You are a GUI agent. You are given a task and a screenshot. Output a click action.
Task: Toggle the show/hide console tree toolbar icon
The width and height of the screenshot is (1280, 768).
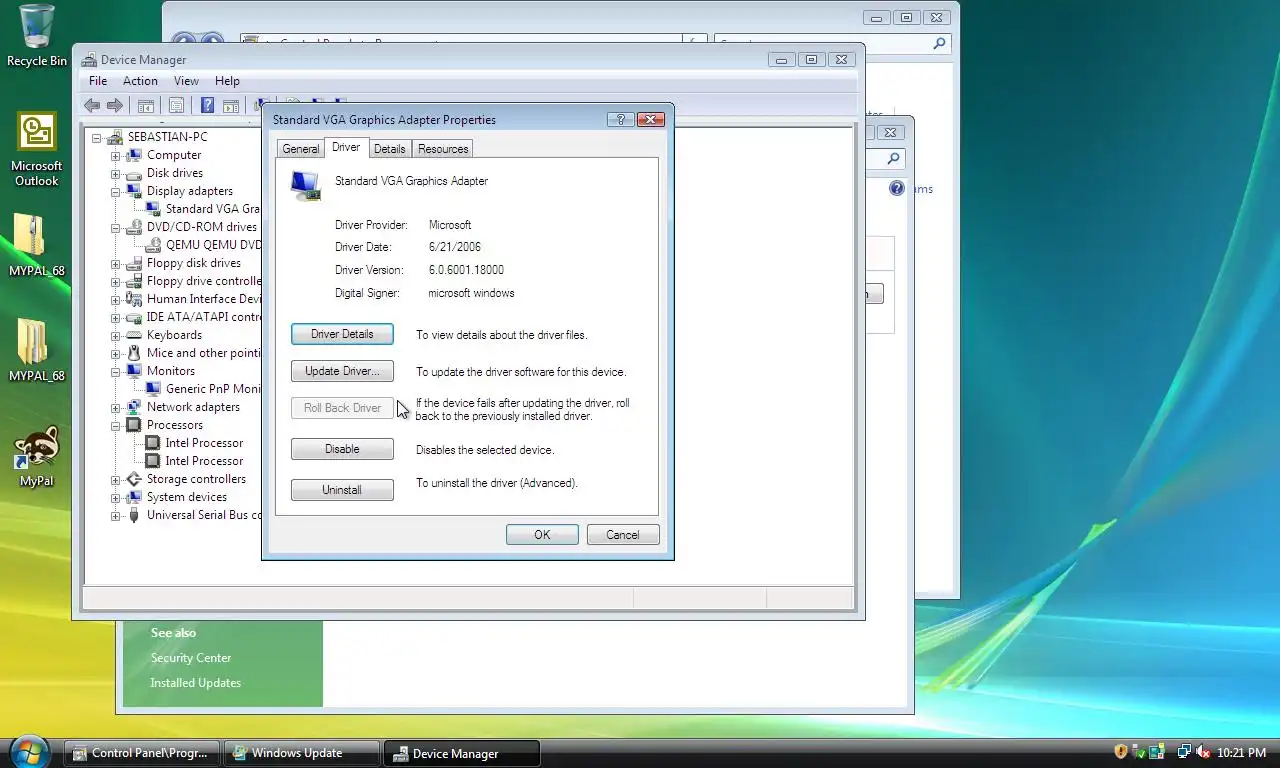(x=145, y=105)
